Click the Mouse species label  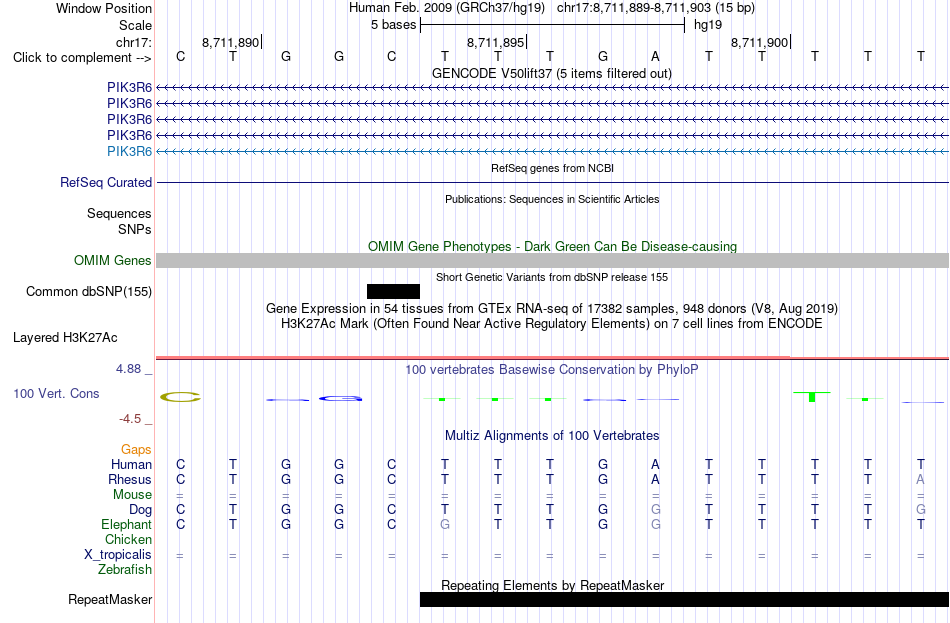[132, 495]
